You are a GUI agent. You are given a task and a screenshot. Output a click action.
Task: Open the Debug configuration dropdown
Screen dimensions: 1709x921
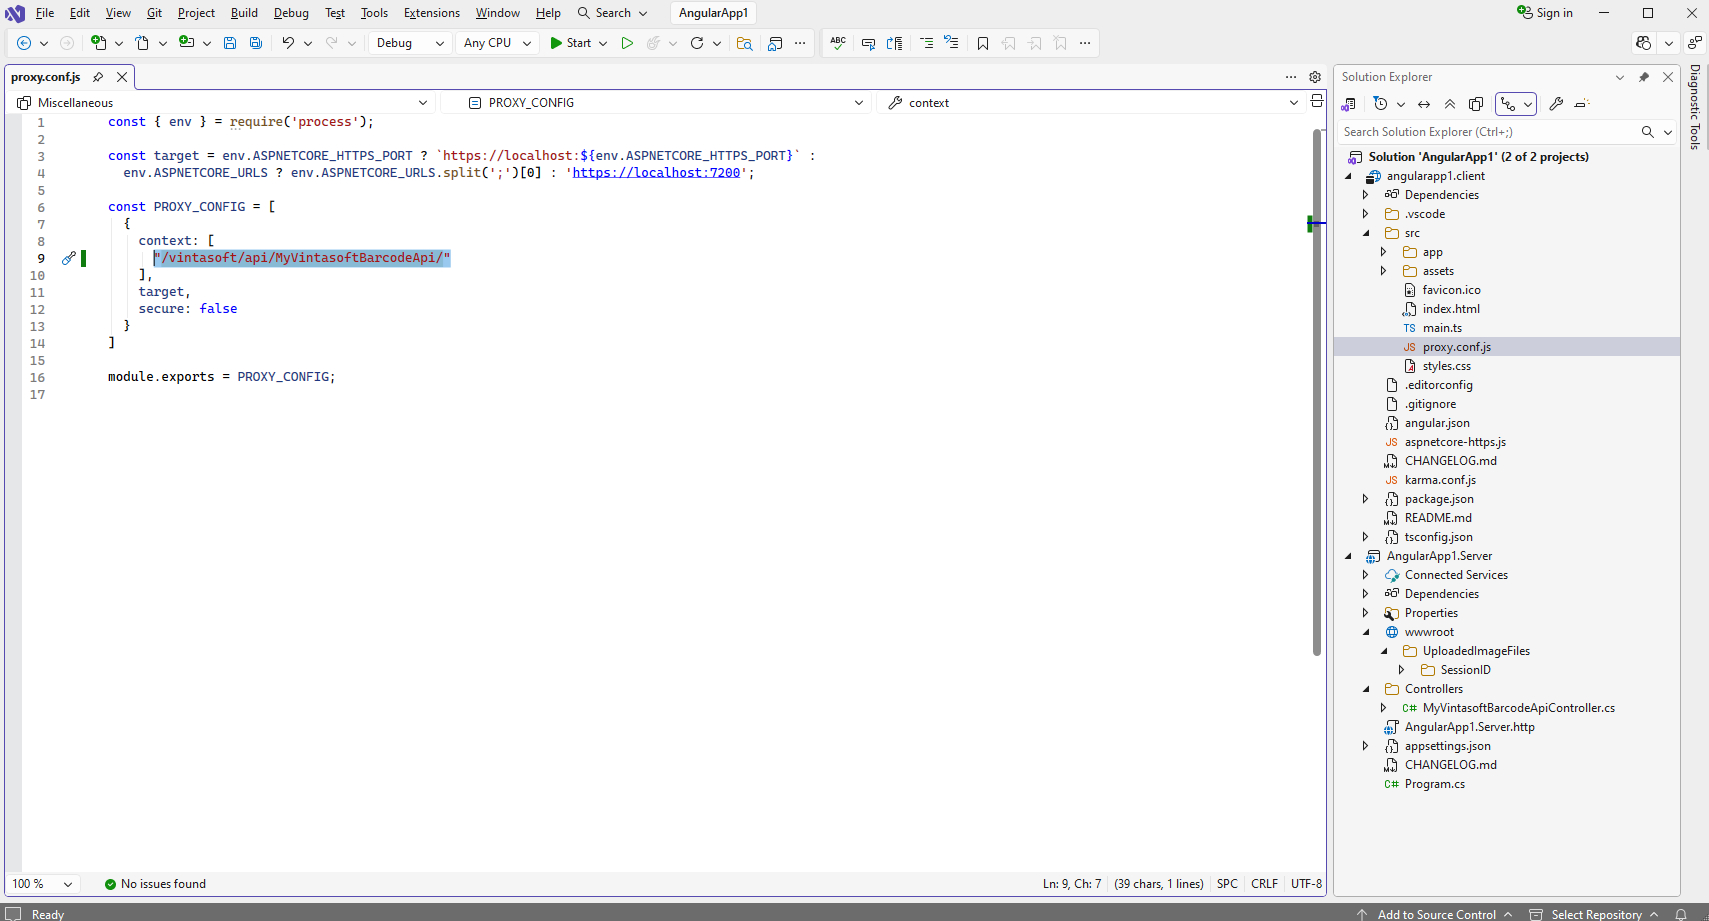point(410,43)
